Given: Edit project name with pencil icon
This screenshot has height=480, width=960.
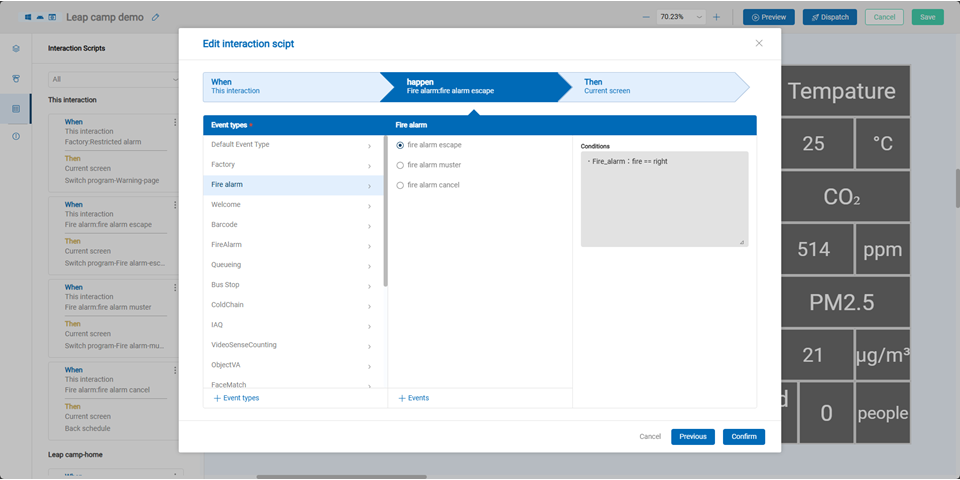Looking at the screenshot, I should 155,17.
